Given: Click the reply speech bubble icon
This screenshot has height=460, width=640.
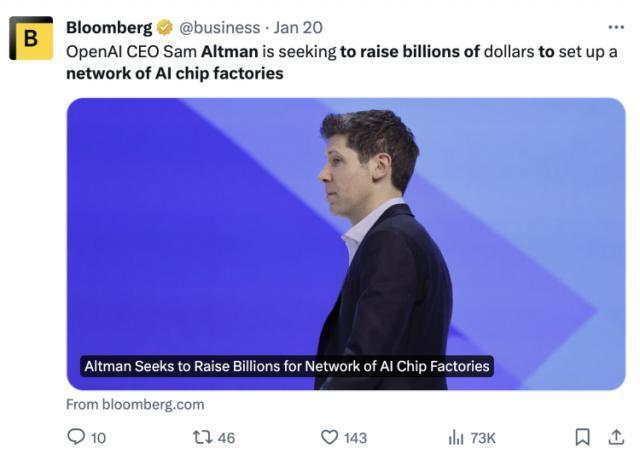Looking at the screenshot, I should pos(76,437).
